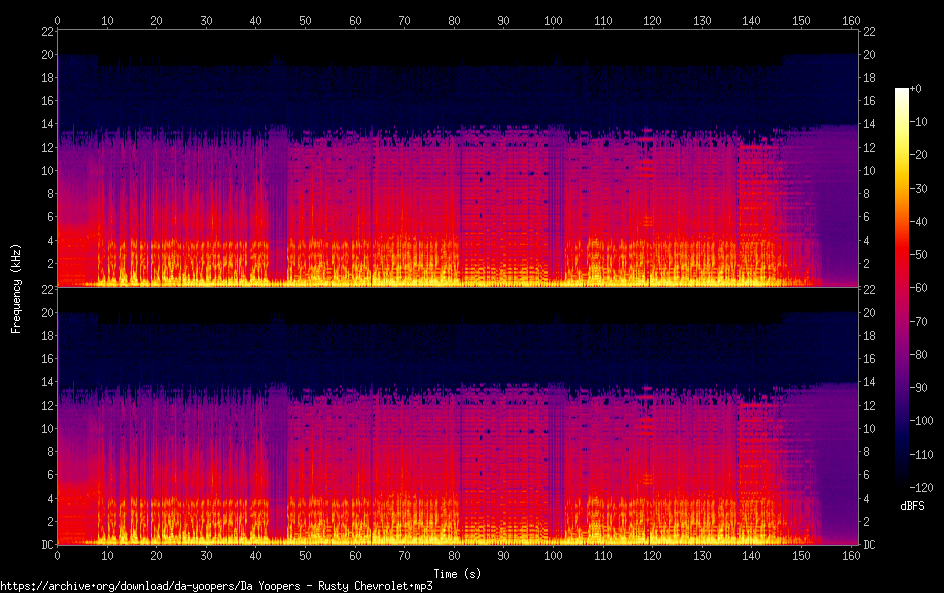Image resolution: width=944 pixels, height=593 pixels.
Task: Select the 20 second tick on top time axis
Action: pos(157,19)
